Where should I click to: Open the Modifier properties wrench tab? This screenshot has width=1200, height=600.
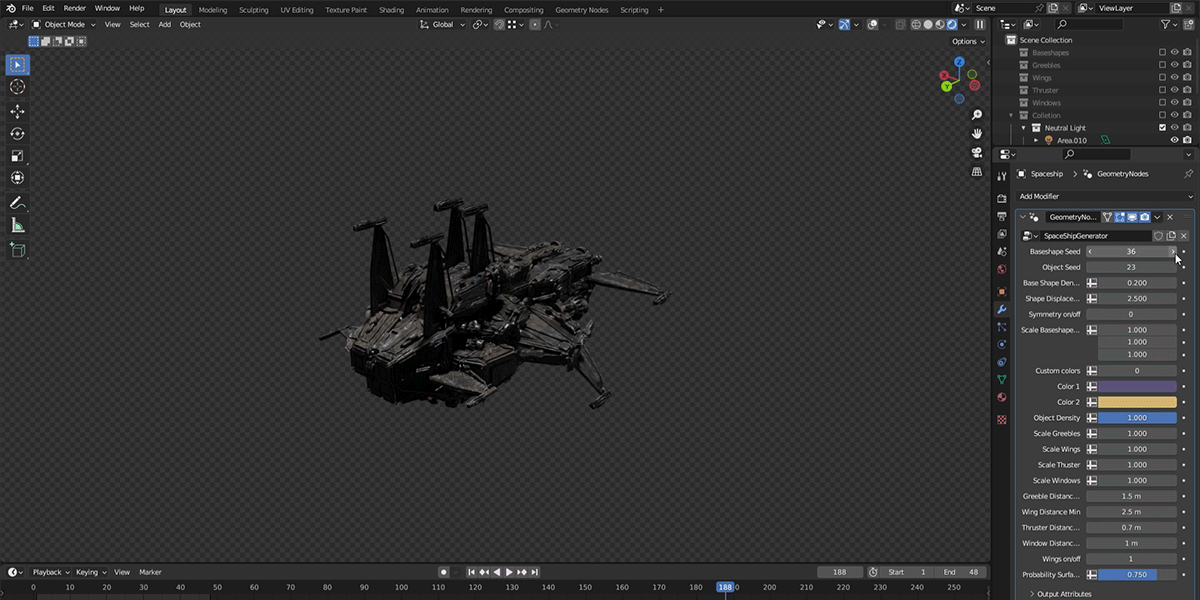tap(1001, 309)
